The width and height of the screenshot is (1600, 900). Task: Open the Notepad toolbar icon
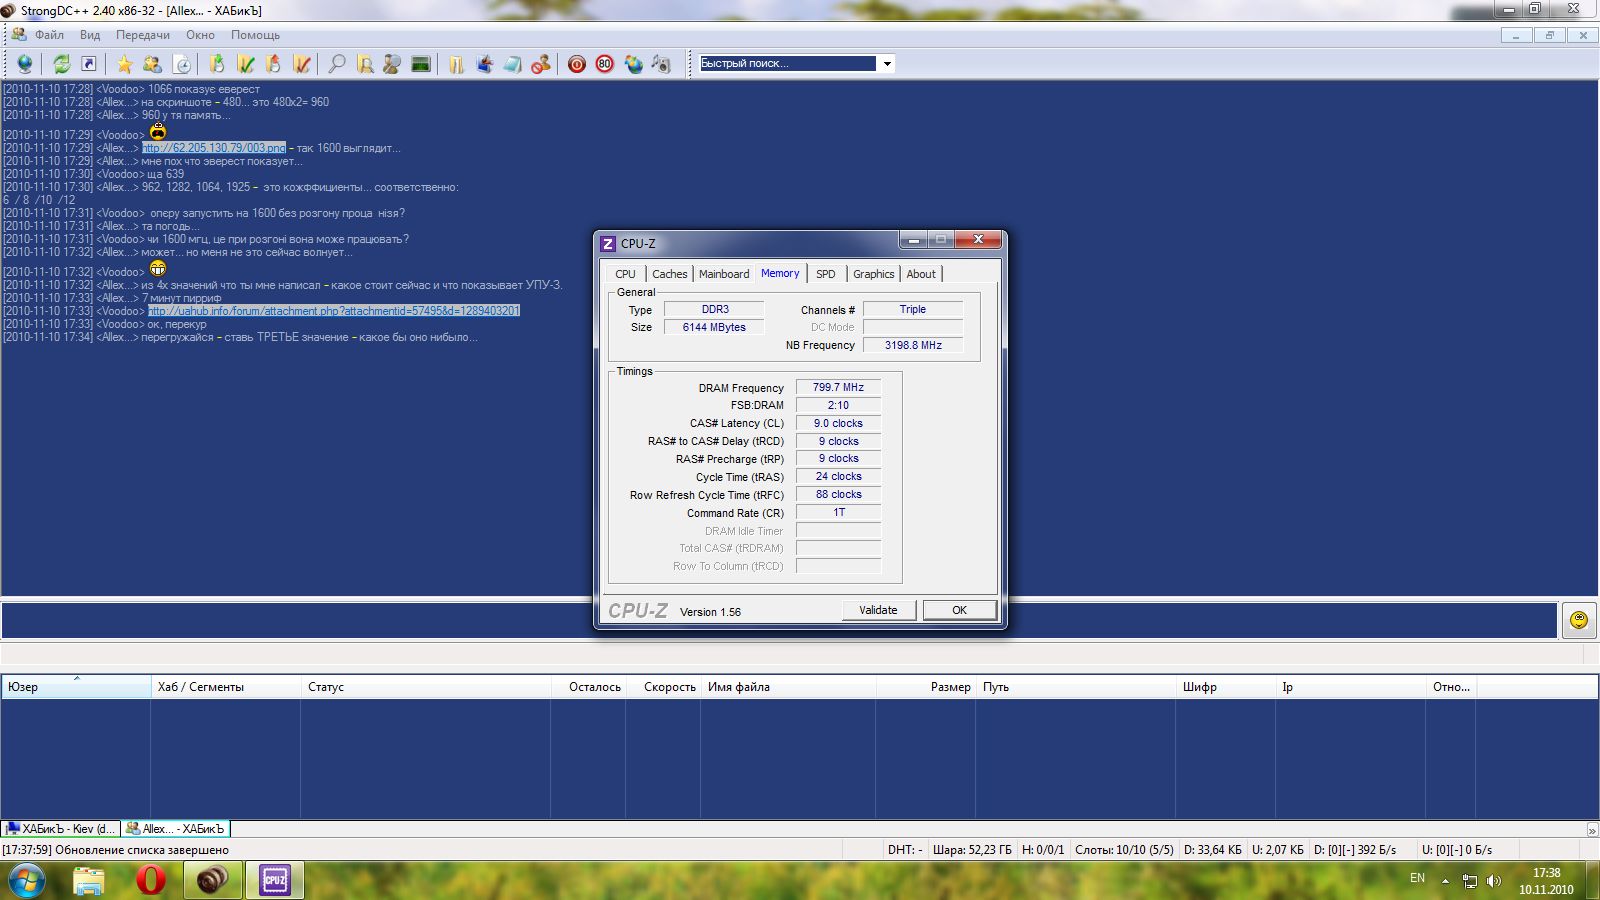pyautogui.click(x=513, y=64)
